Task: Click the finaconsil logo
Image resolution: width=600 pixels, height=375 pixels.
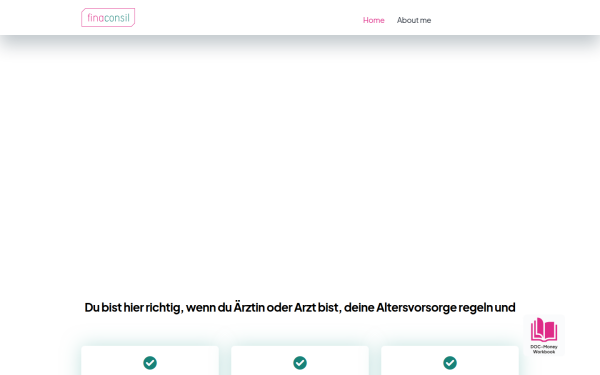Action: [x=108, y=18]
